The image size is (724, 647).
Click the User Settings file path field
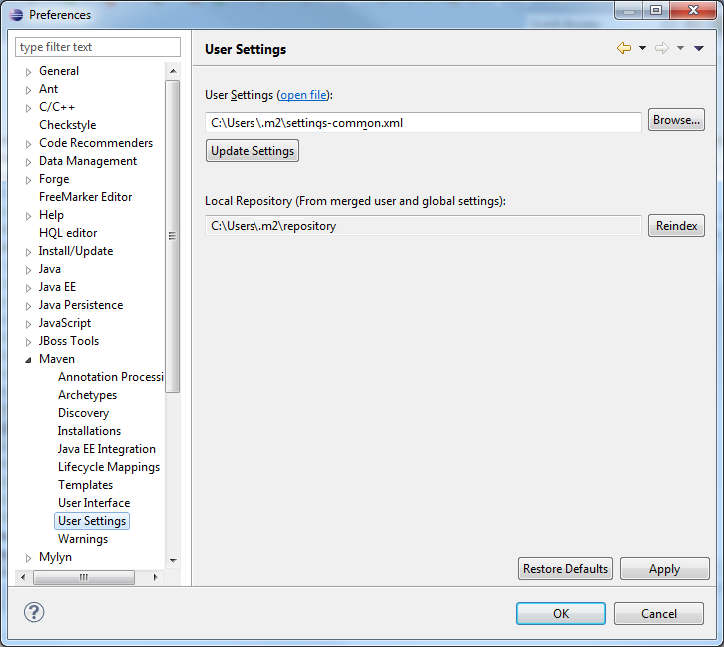422,123
